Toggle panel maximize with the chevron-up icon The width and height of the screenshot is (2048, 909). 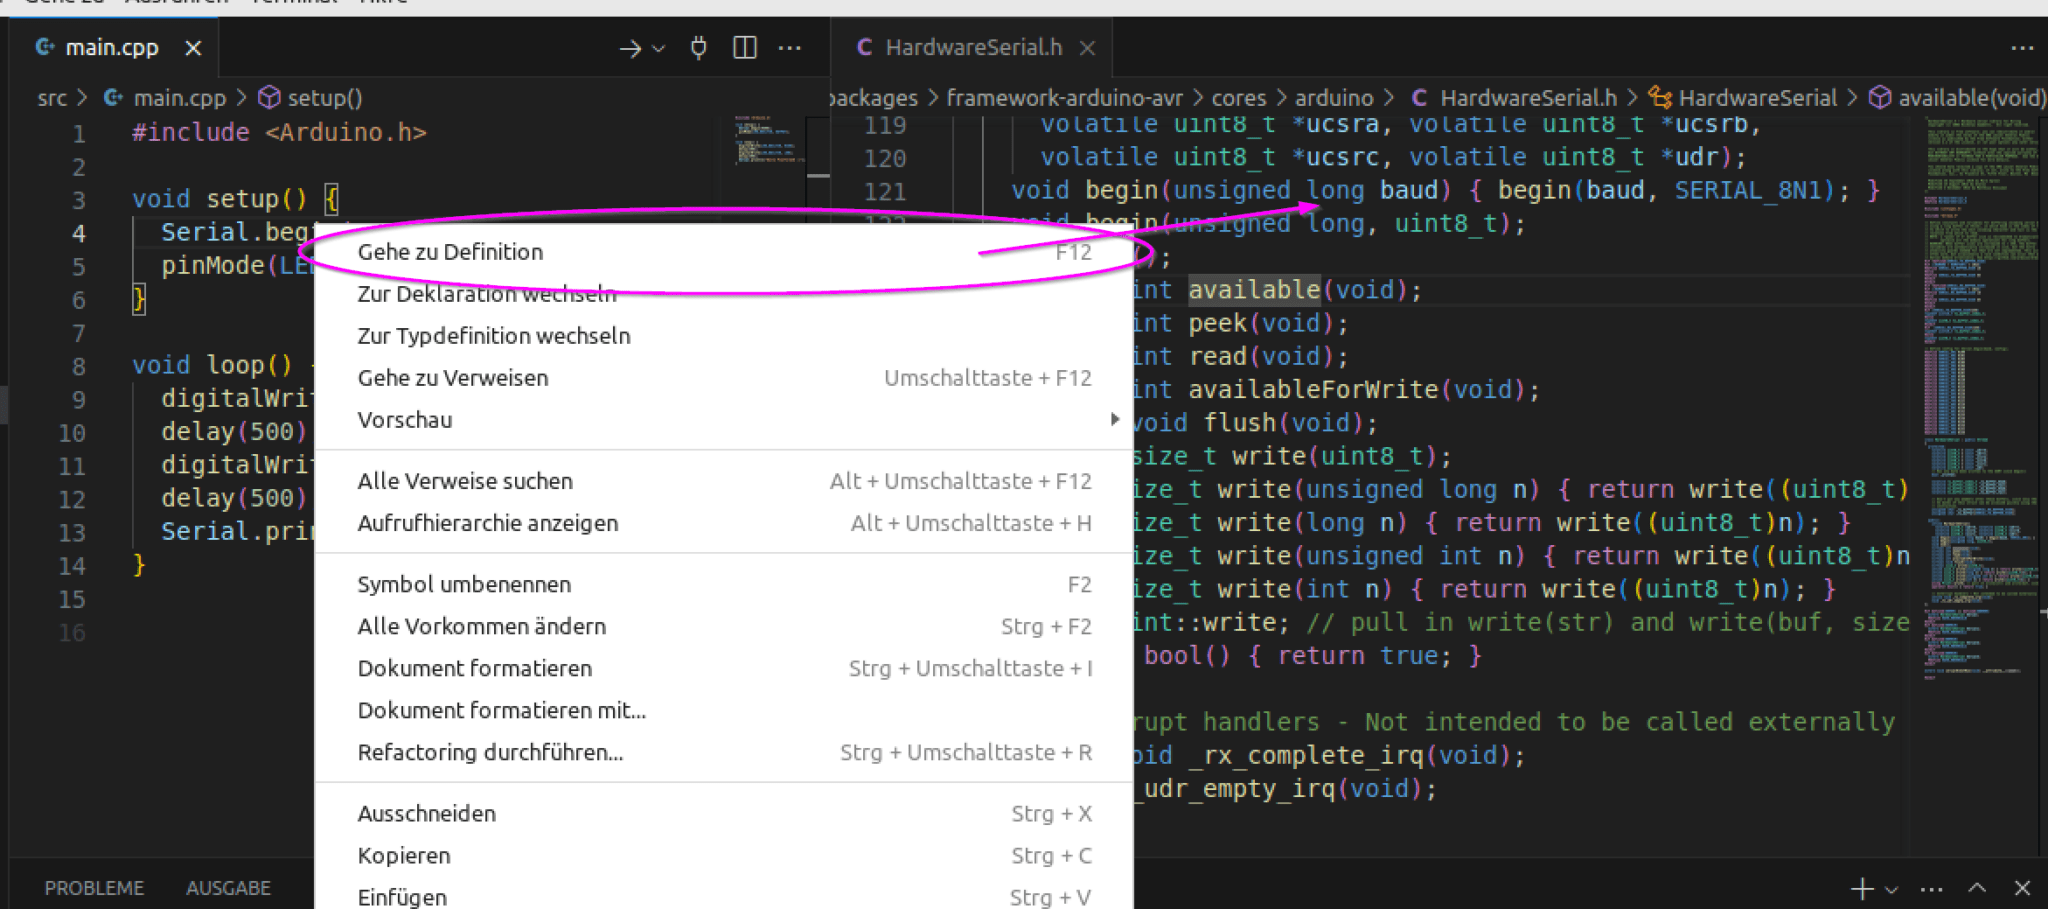(1977, 888)
